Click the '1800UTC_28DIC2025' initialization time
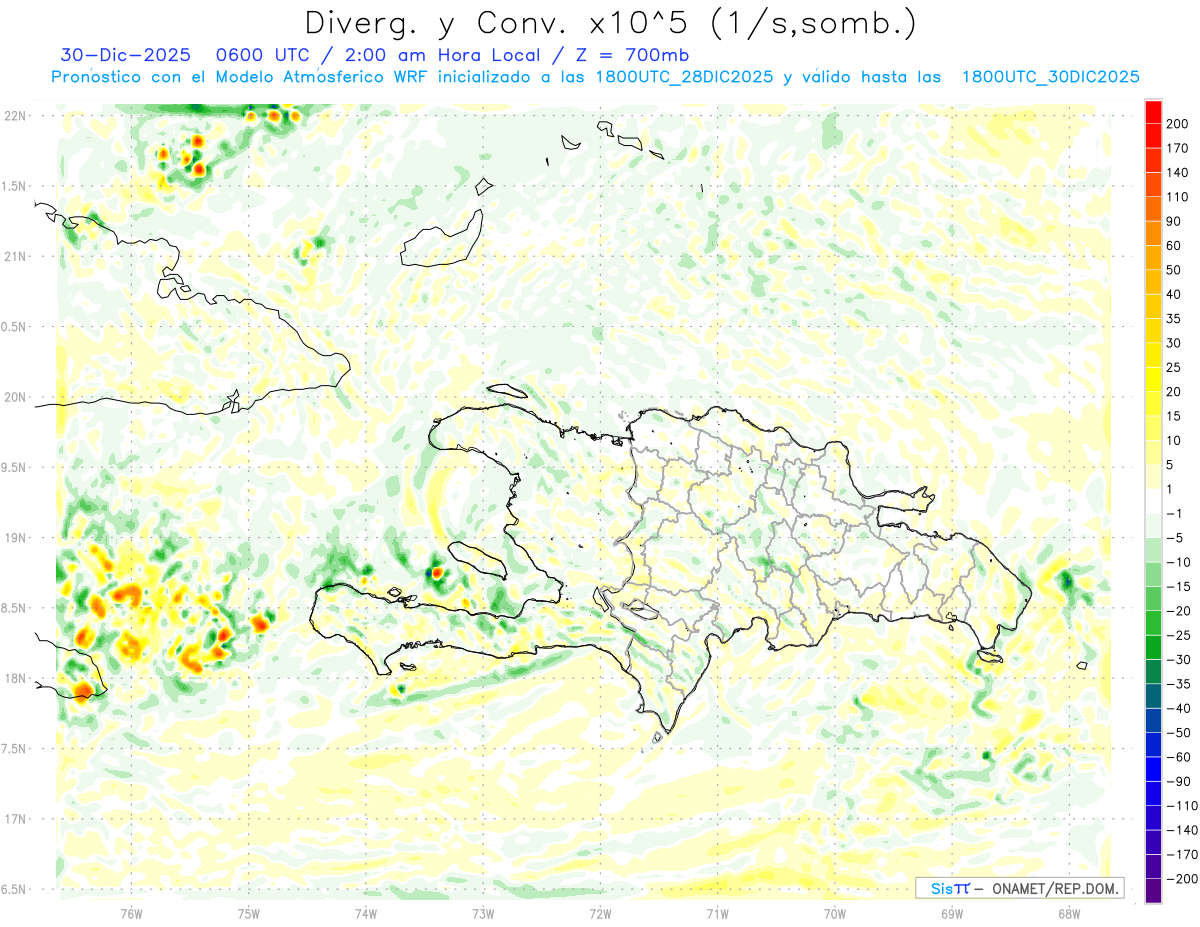Viewport: 1200px width, 927px height. click(684, 77)
